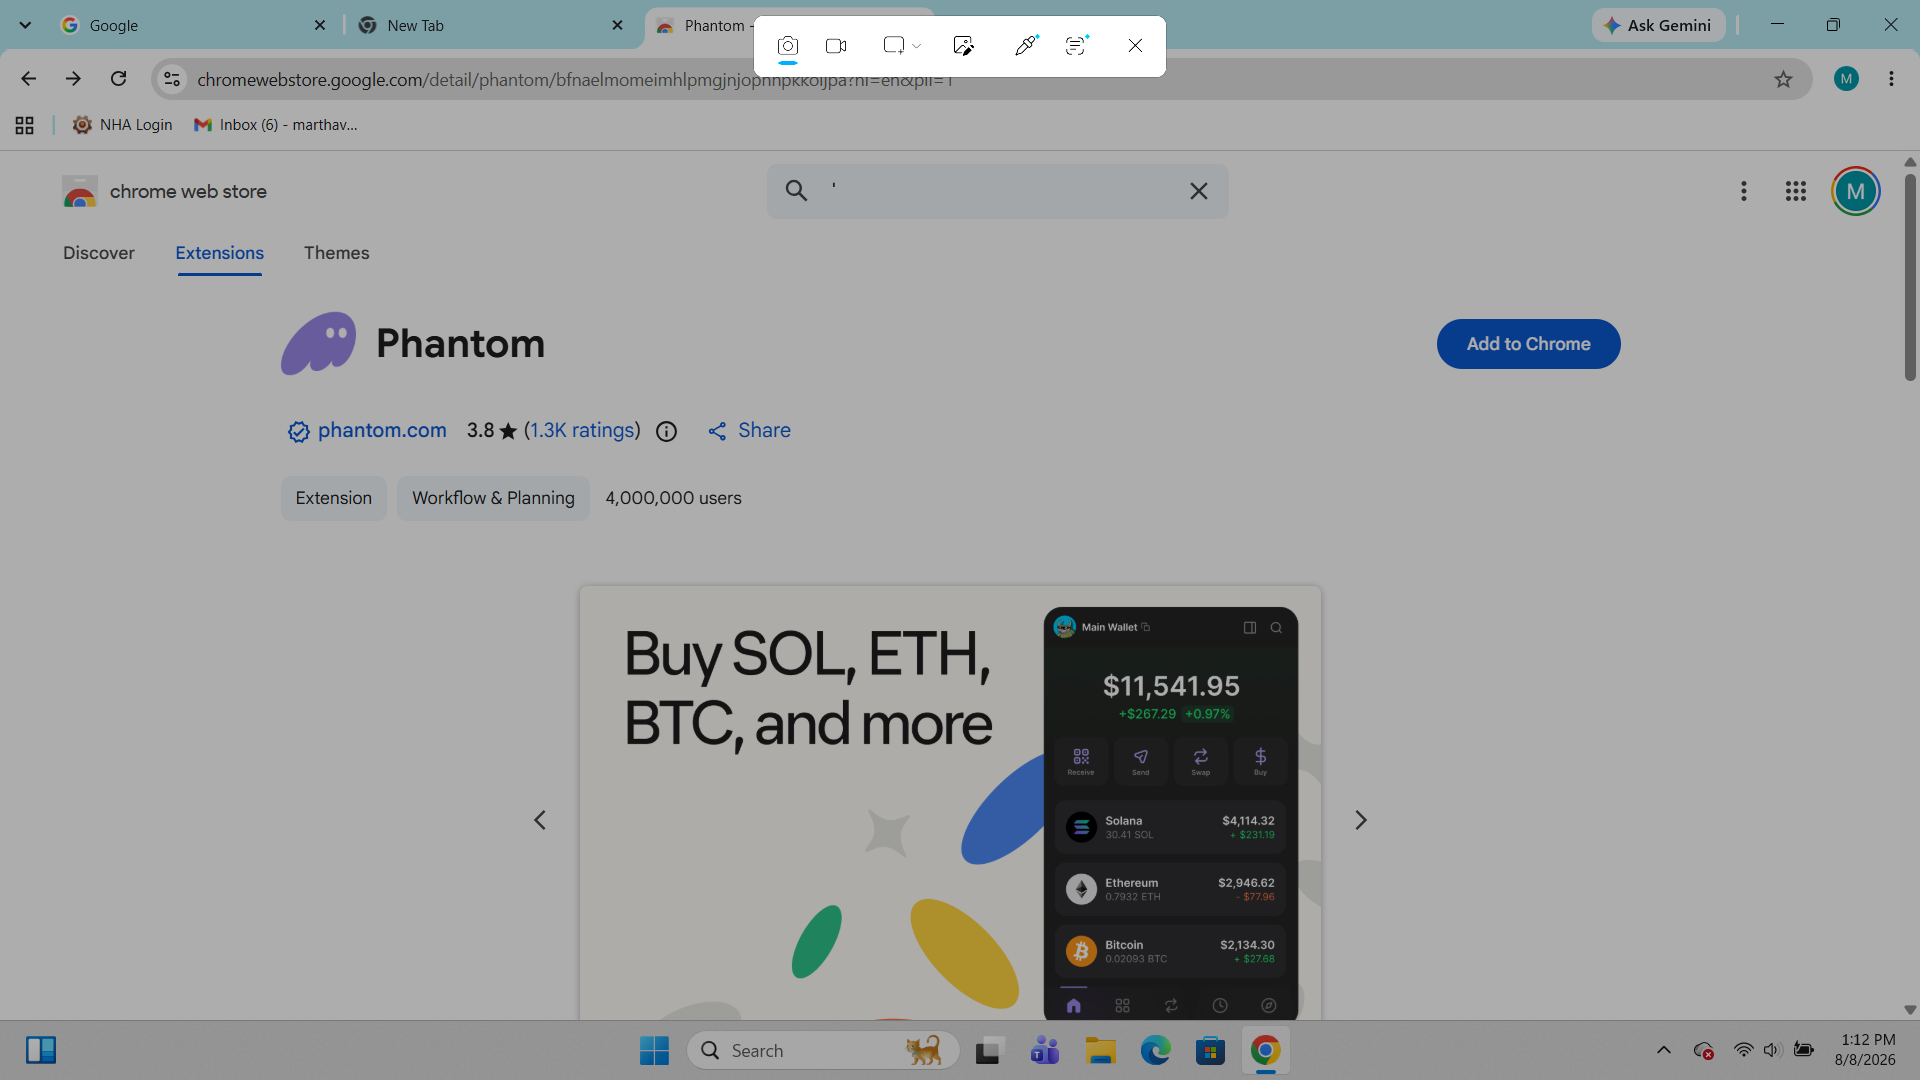Click the Extension category chip
This screenshot has height=1080, width=1920.
(333, 498)
